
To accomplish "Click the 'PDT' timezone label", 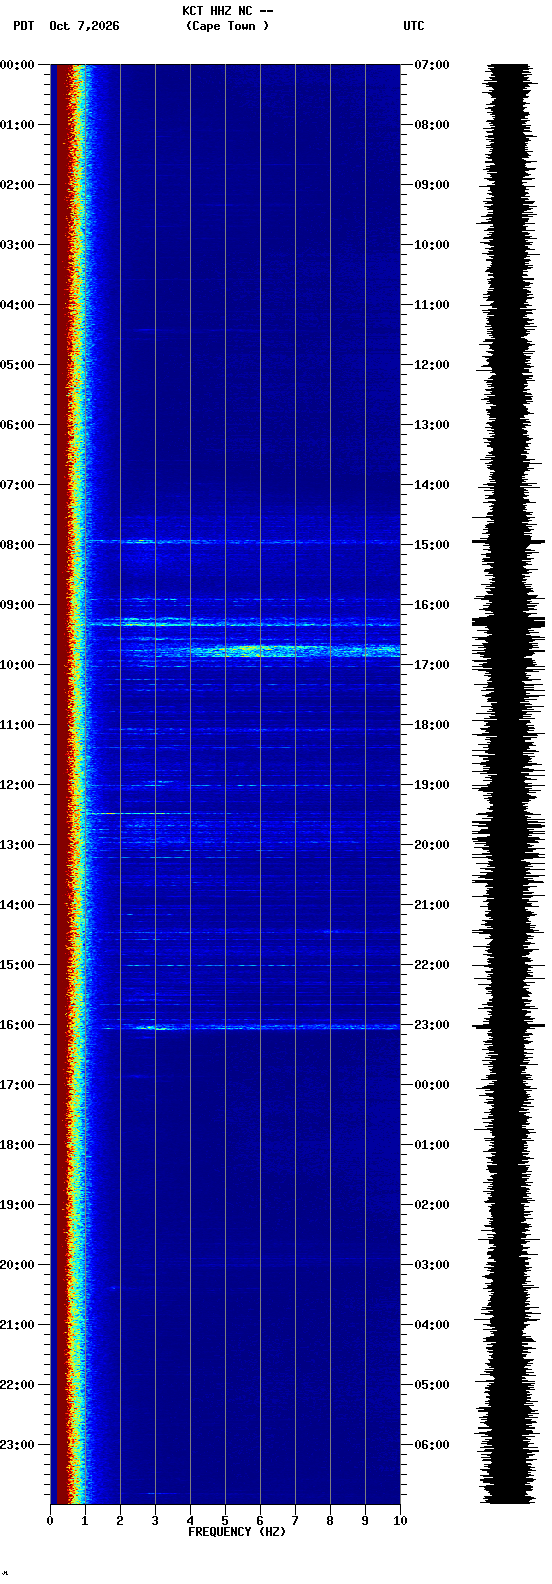I will 23,26.
